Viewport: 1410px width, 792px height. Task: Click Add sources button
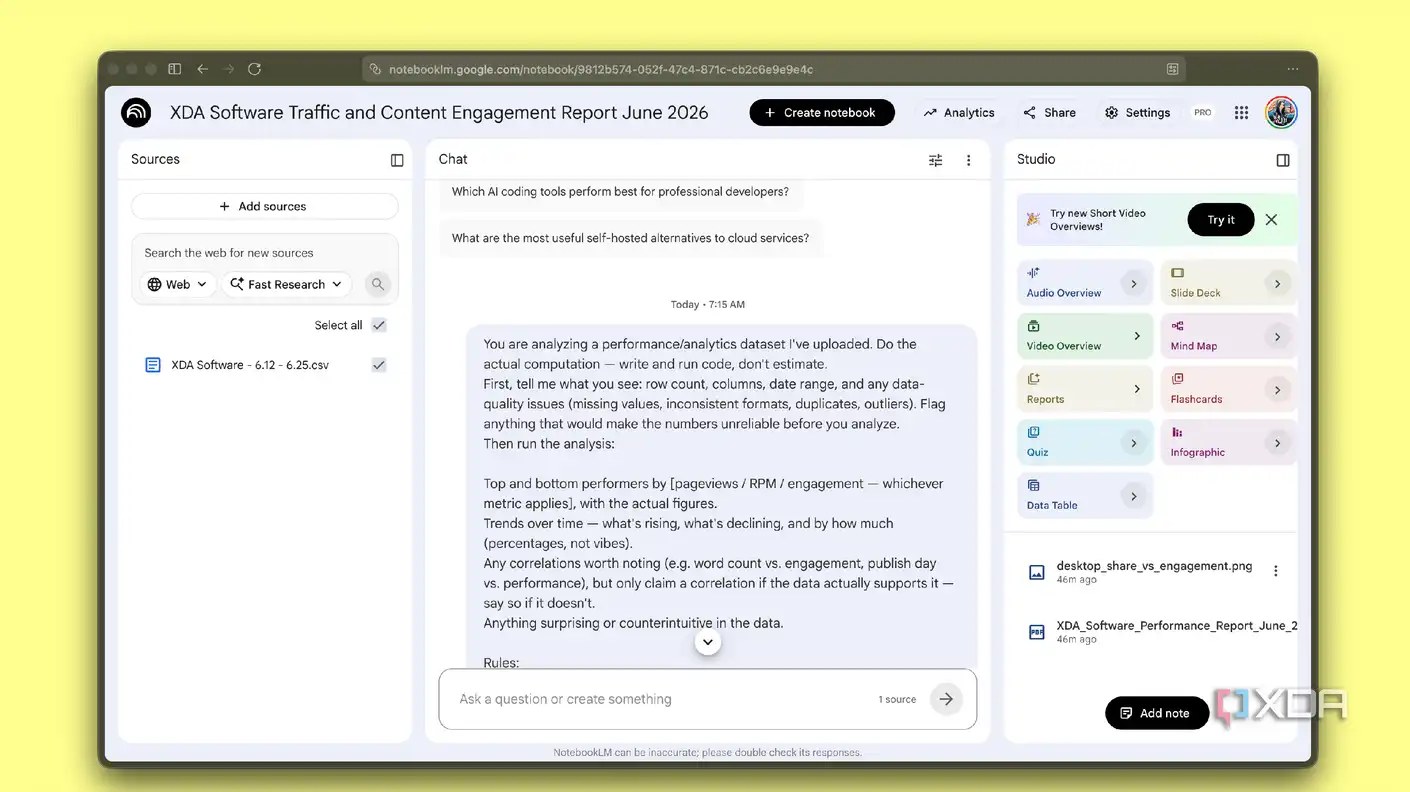click(265, 206)
